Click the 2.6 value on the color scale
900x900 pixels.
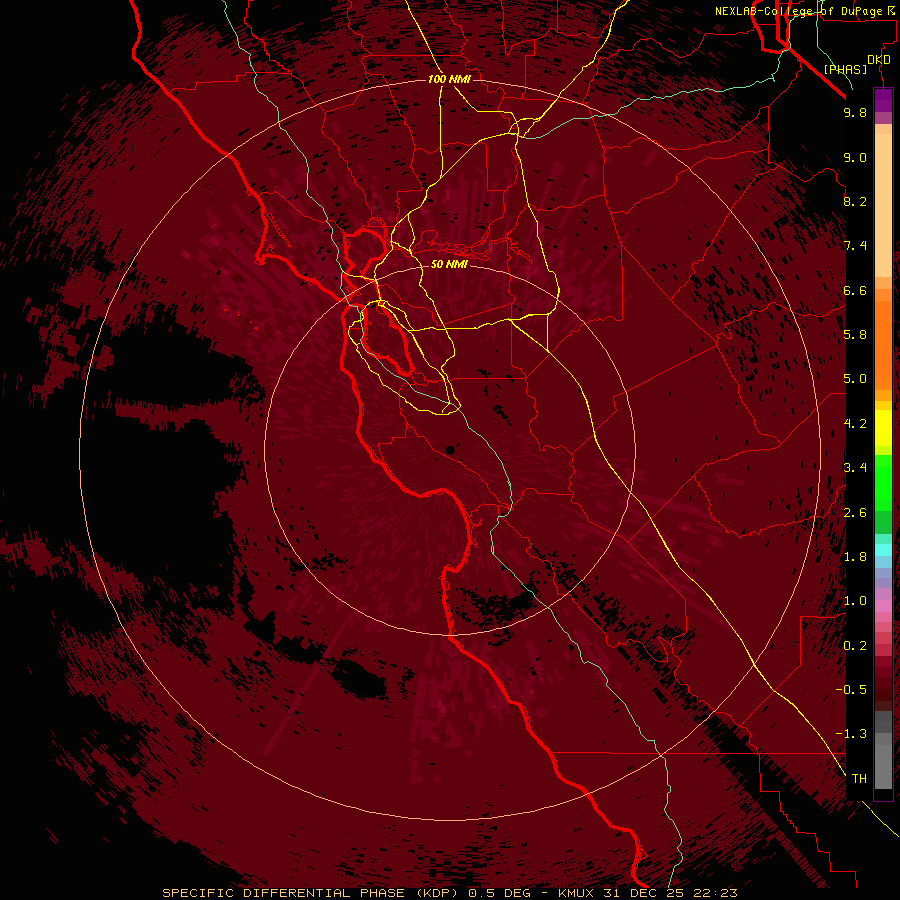(x=855, y=513)
